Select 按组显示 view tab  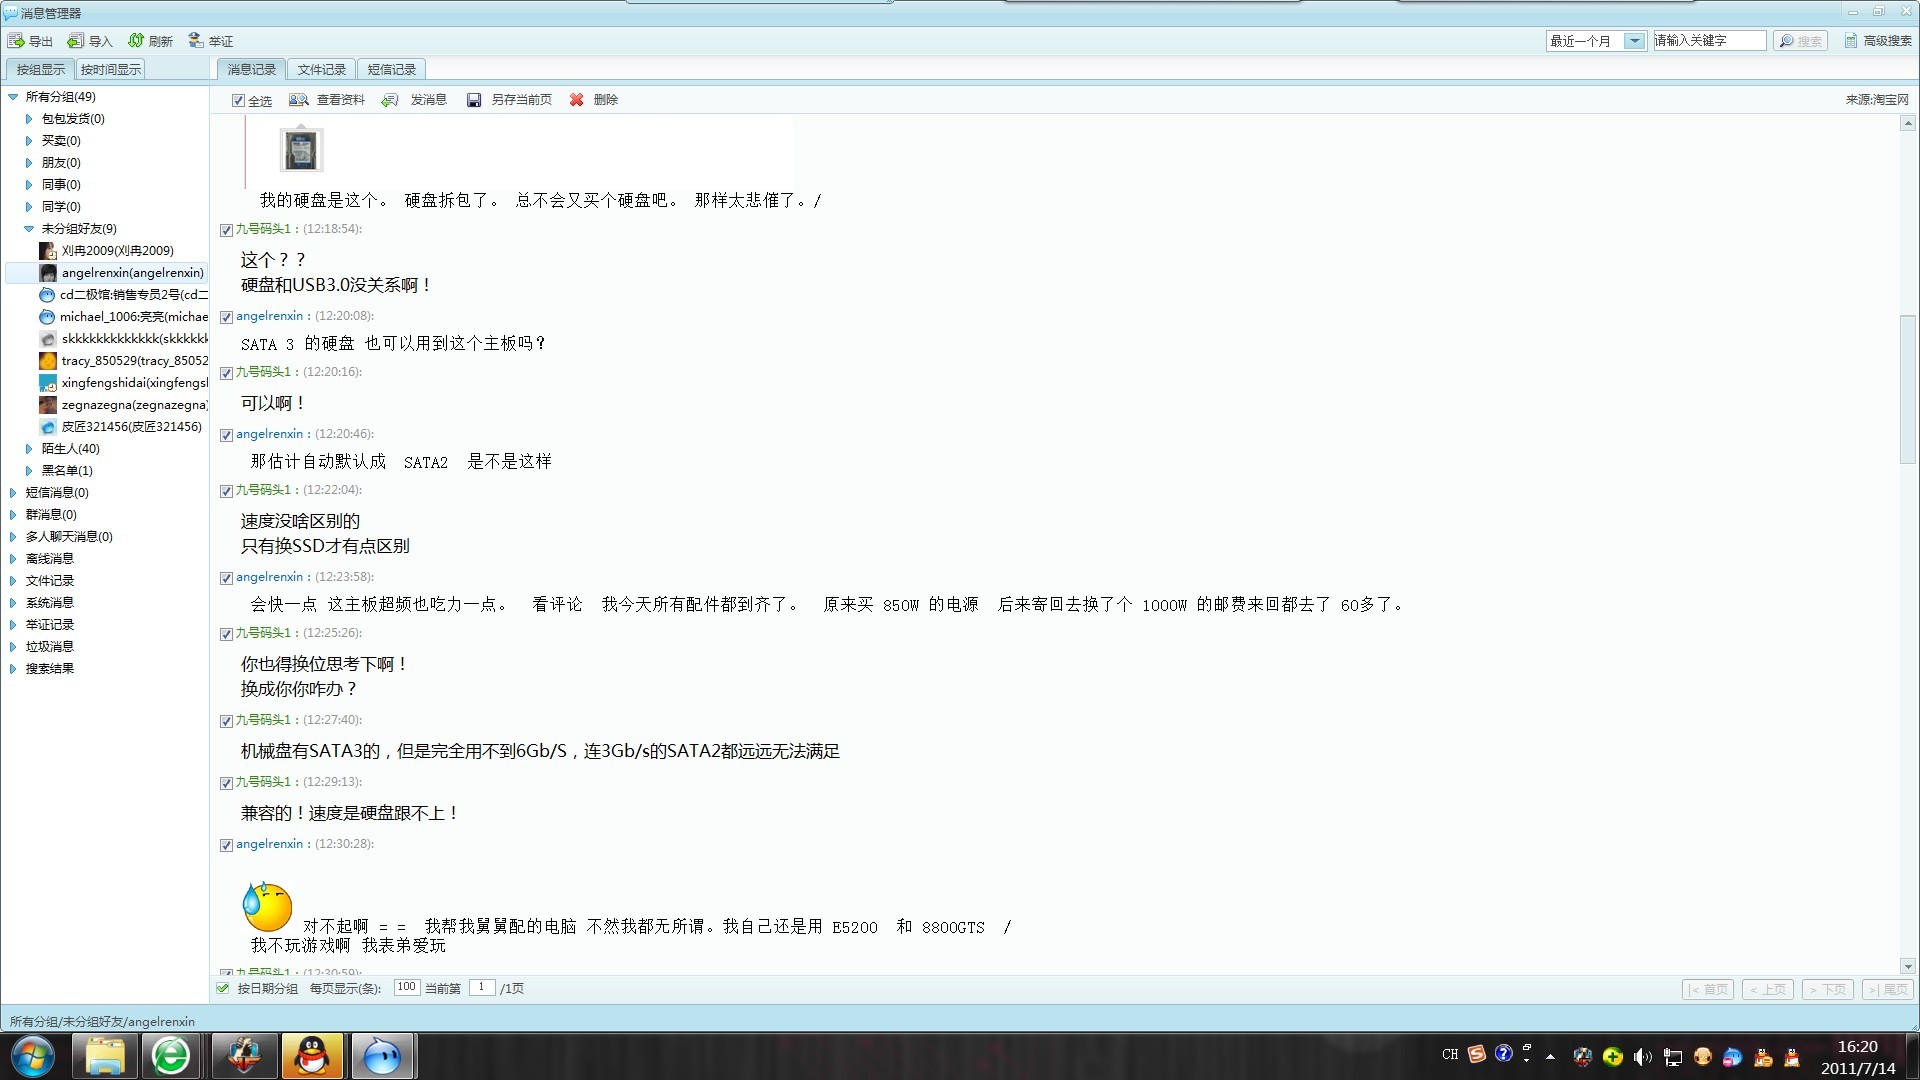click(x=40, y=69)
